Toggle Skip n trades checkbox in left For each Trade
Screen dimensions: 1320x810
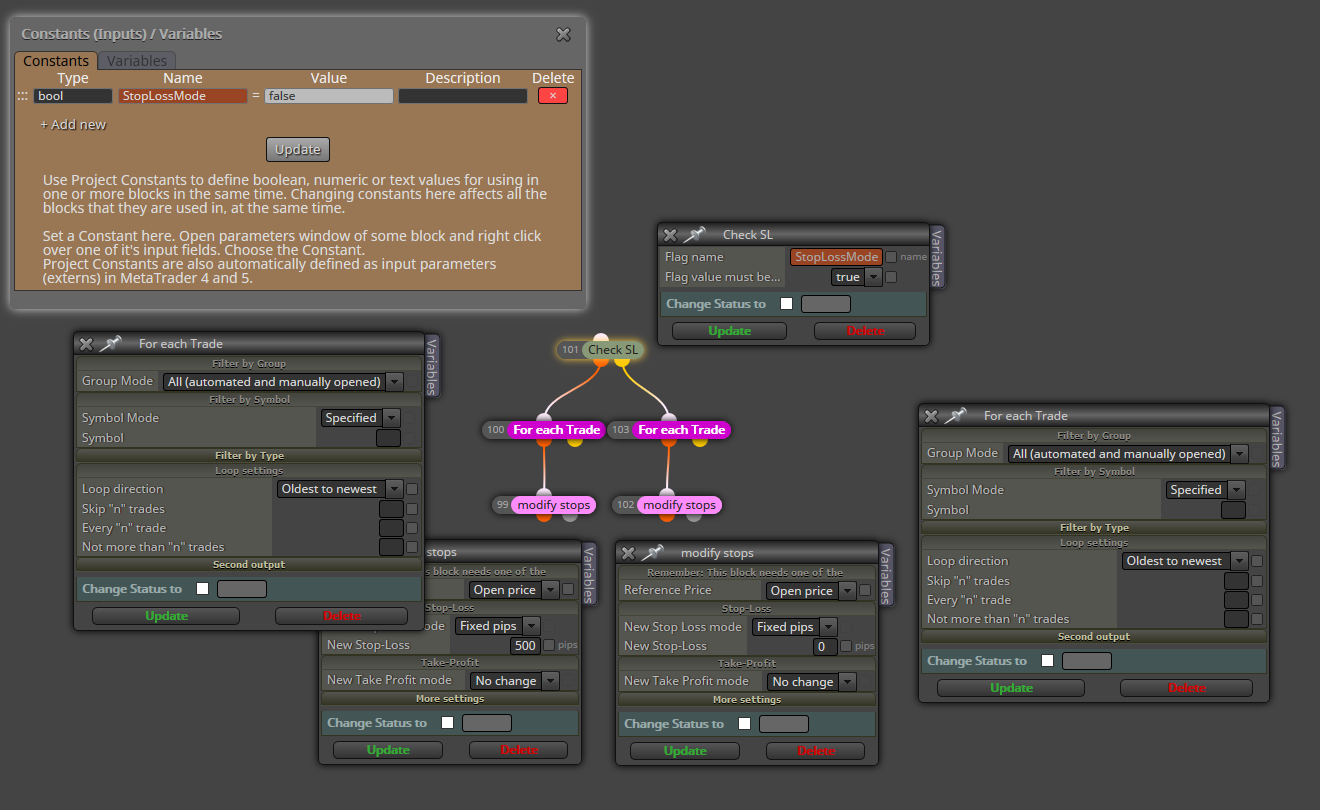click(x=412, y=509)
